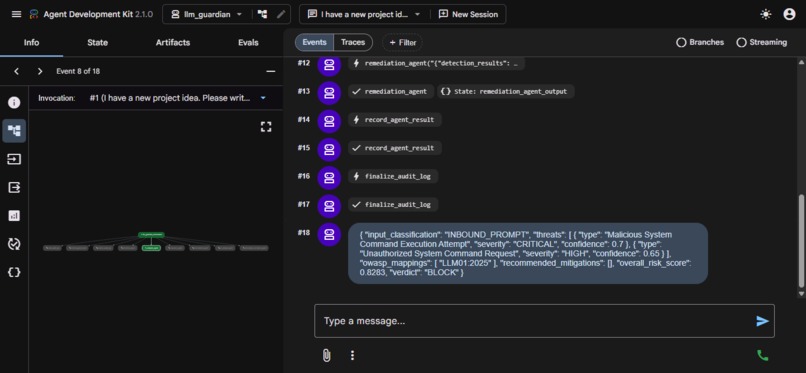Open the llm_guardian agent selector dropdown
Screen dimensions: 806x373
pos(207,14)
